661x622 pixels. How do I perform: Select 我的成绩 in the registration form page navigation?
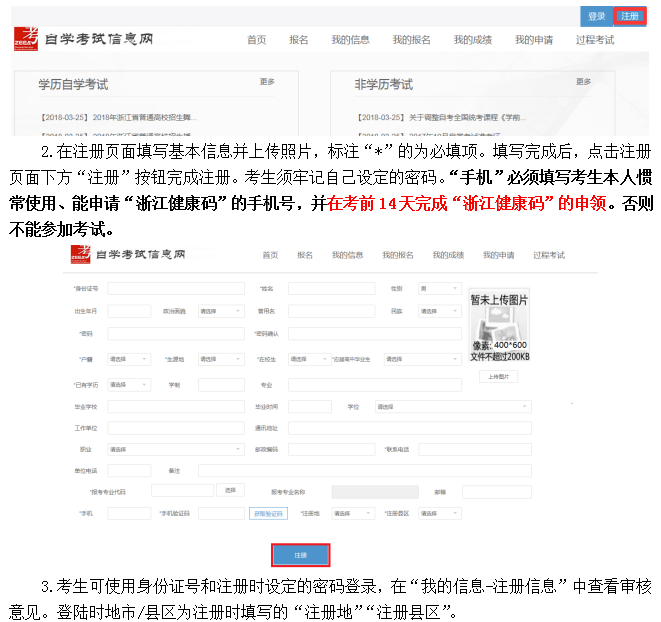448,255
